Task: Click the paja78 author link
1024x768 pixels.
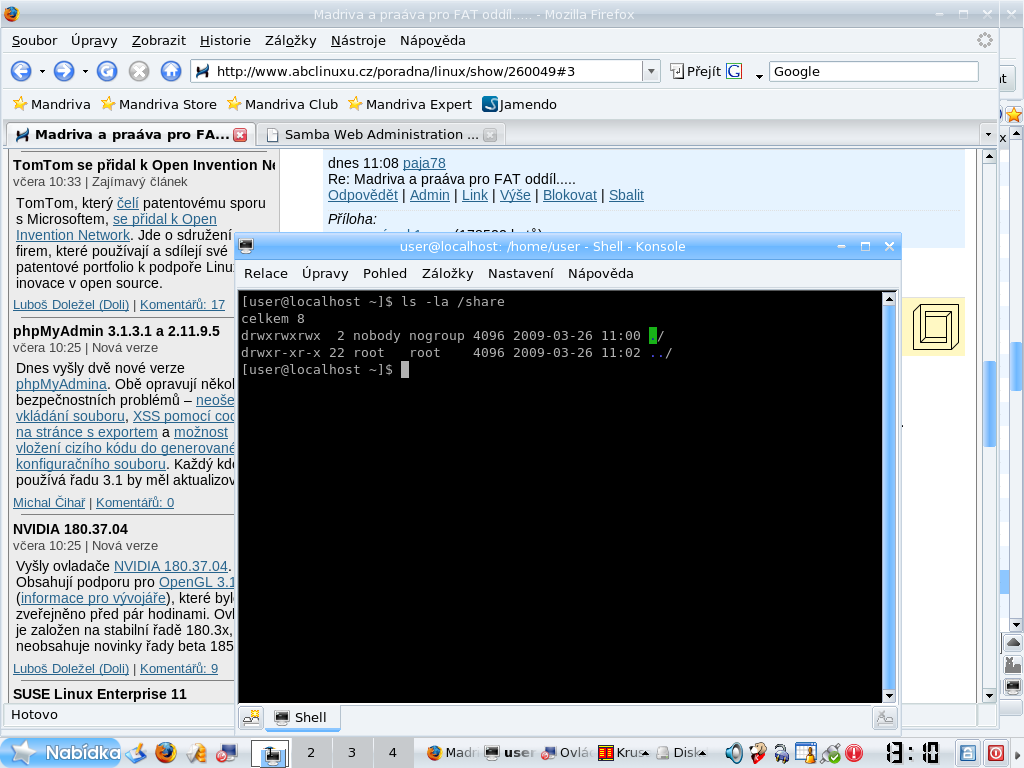Action: tap(424, 163)
